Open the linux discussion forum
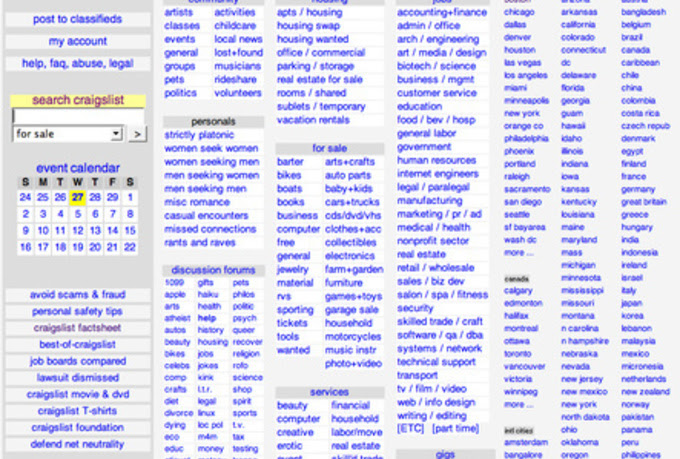The width and height of the screenshot is (680, 459). click(206, 413)
